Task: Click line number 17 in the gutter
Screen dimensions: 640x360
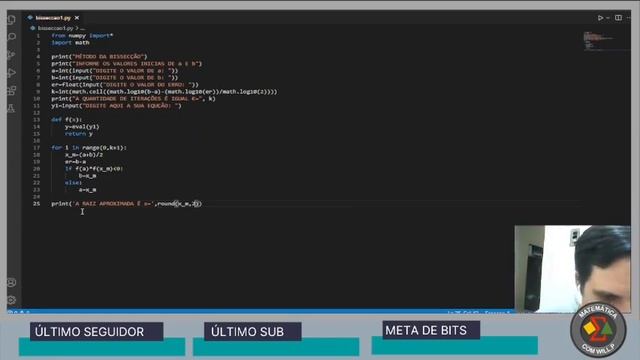Action: tap(37, 147)
